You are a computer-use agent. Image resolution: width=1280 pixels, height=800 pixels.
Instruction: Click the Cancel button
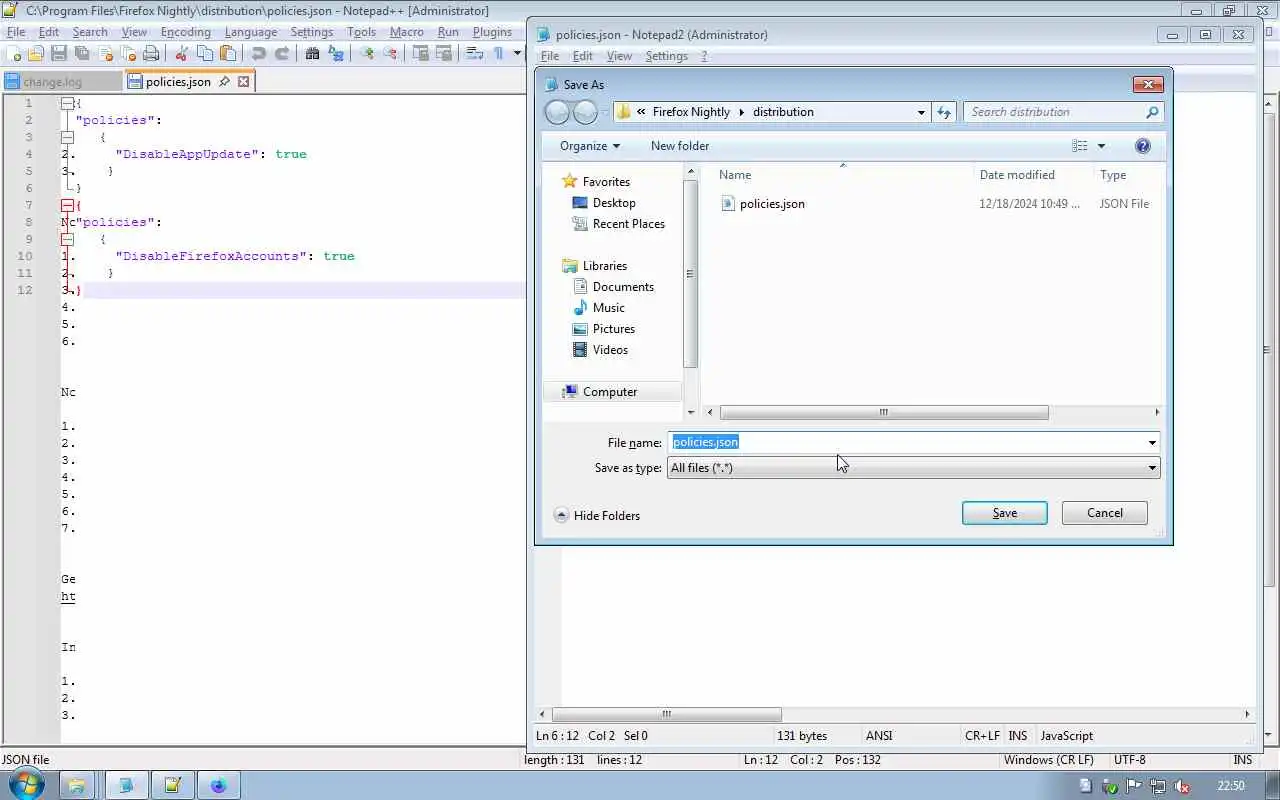point(1104,513)
